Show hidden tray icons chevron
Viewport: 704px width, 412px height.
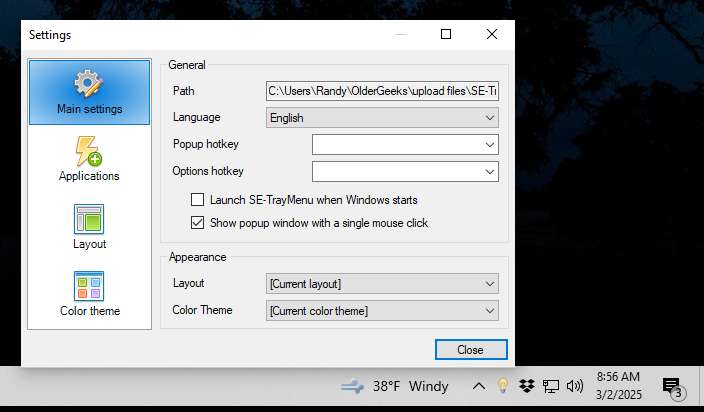(x=479, y=386)
